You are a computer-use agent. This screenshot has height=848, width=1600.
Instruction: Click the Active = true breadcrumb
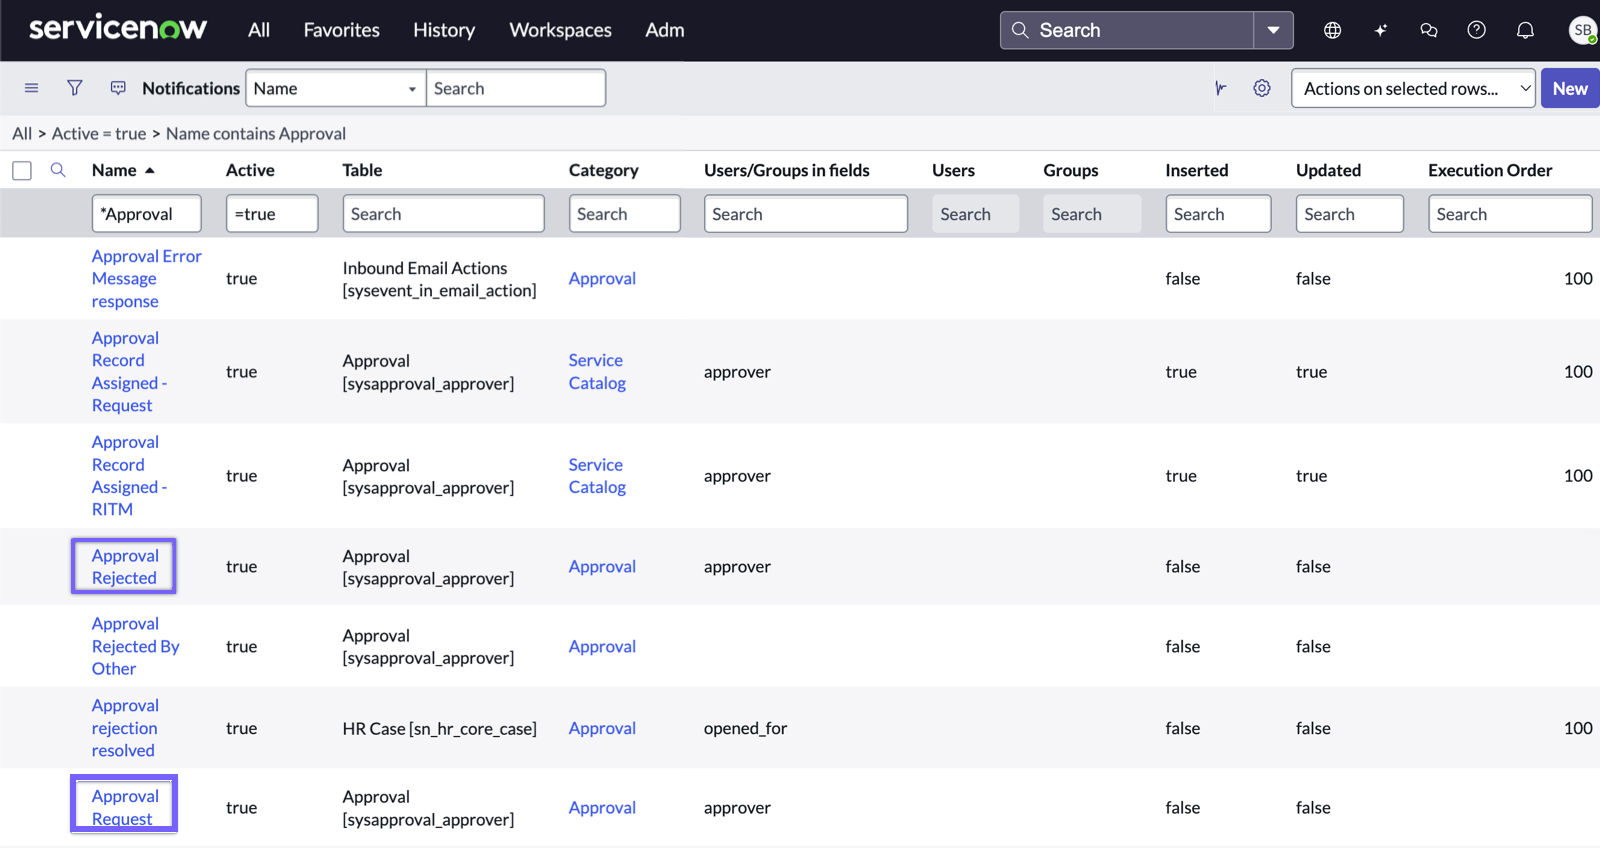click(x=99, y=133)
